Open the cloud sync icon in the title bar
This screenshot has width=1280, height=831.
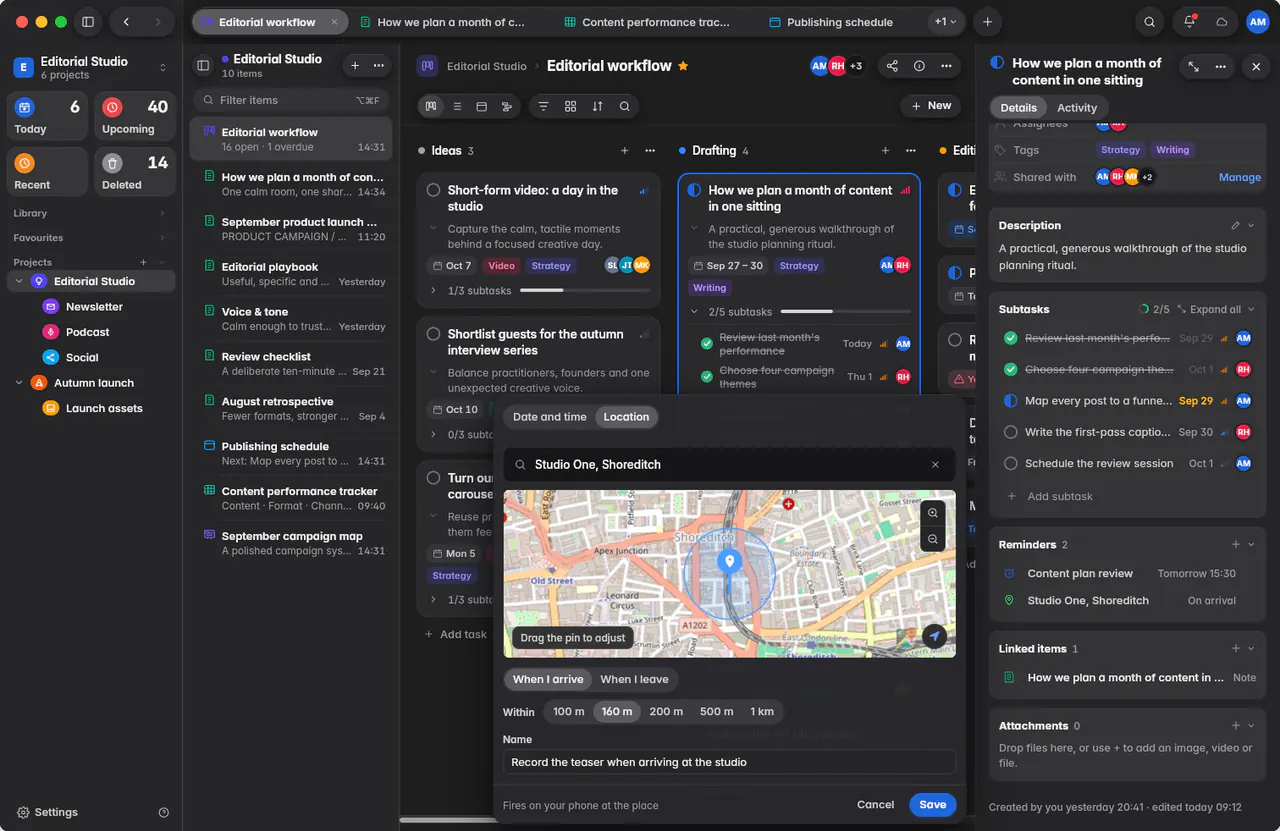click(1221, 22)
